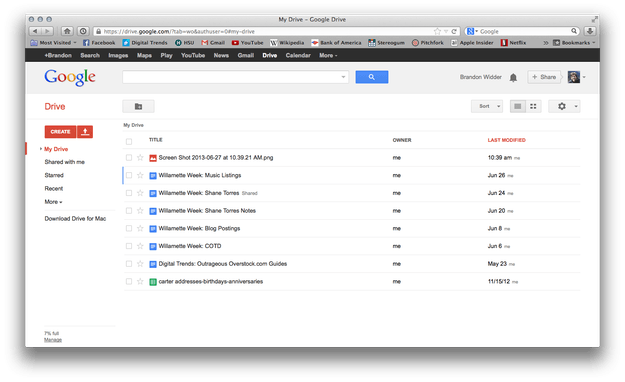625x382 pixels.
Task: Check the Willamette Week: Blog Postings box
Action: pos(129,228)
